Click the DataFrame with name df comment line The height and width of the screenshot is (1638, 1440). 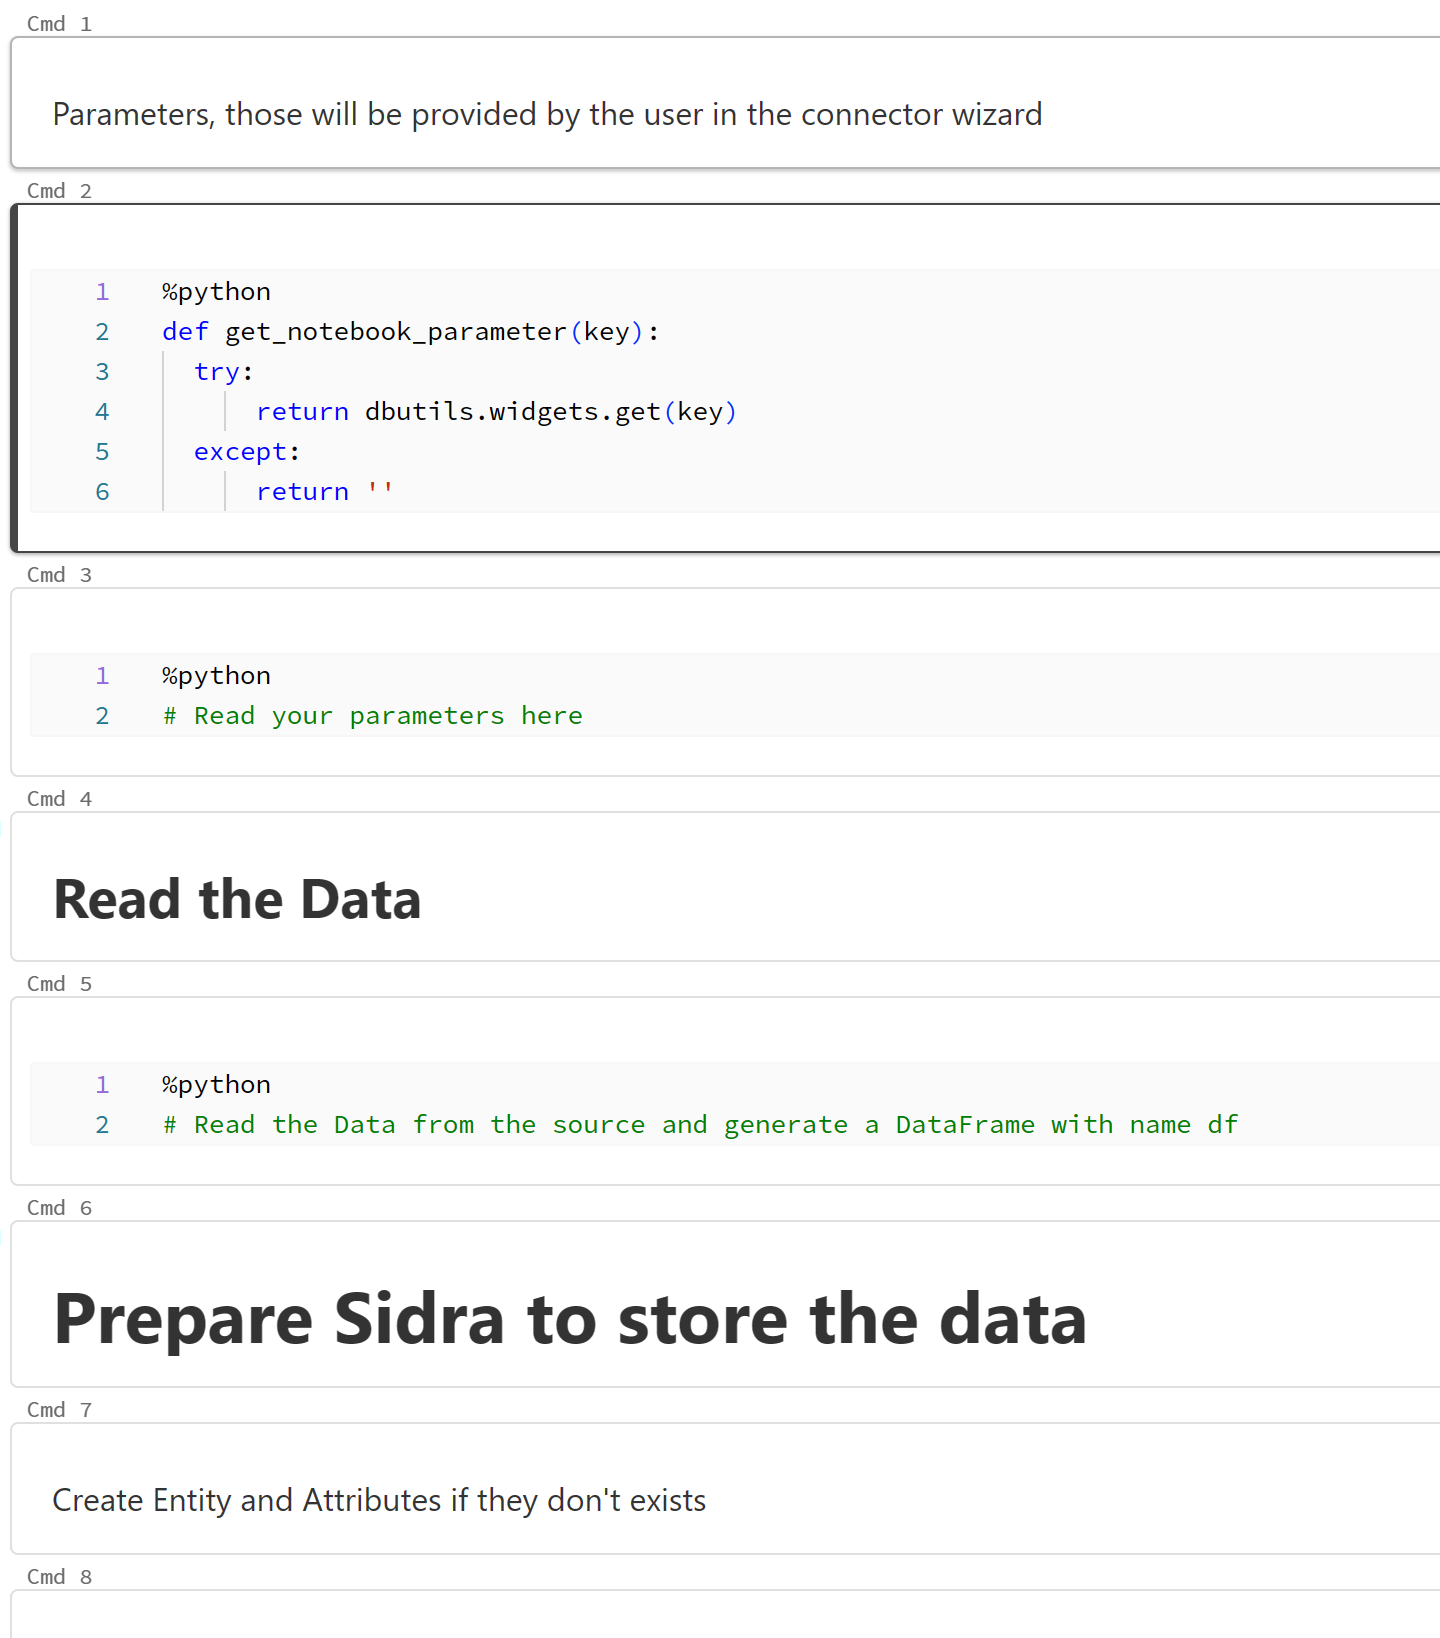[x=700, y=1125]
